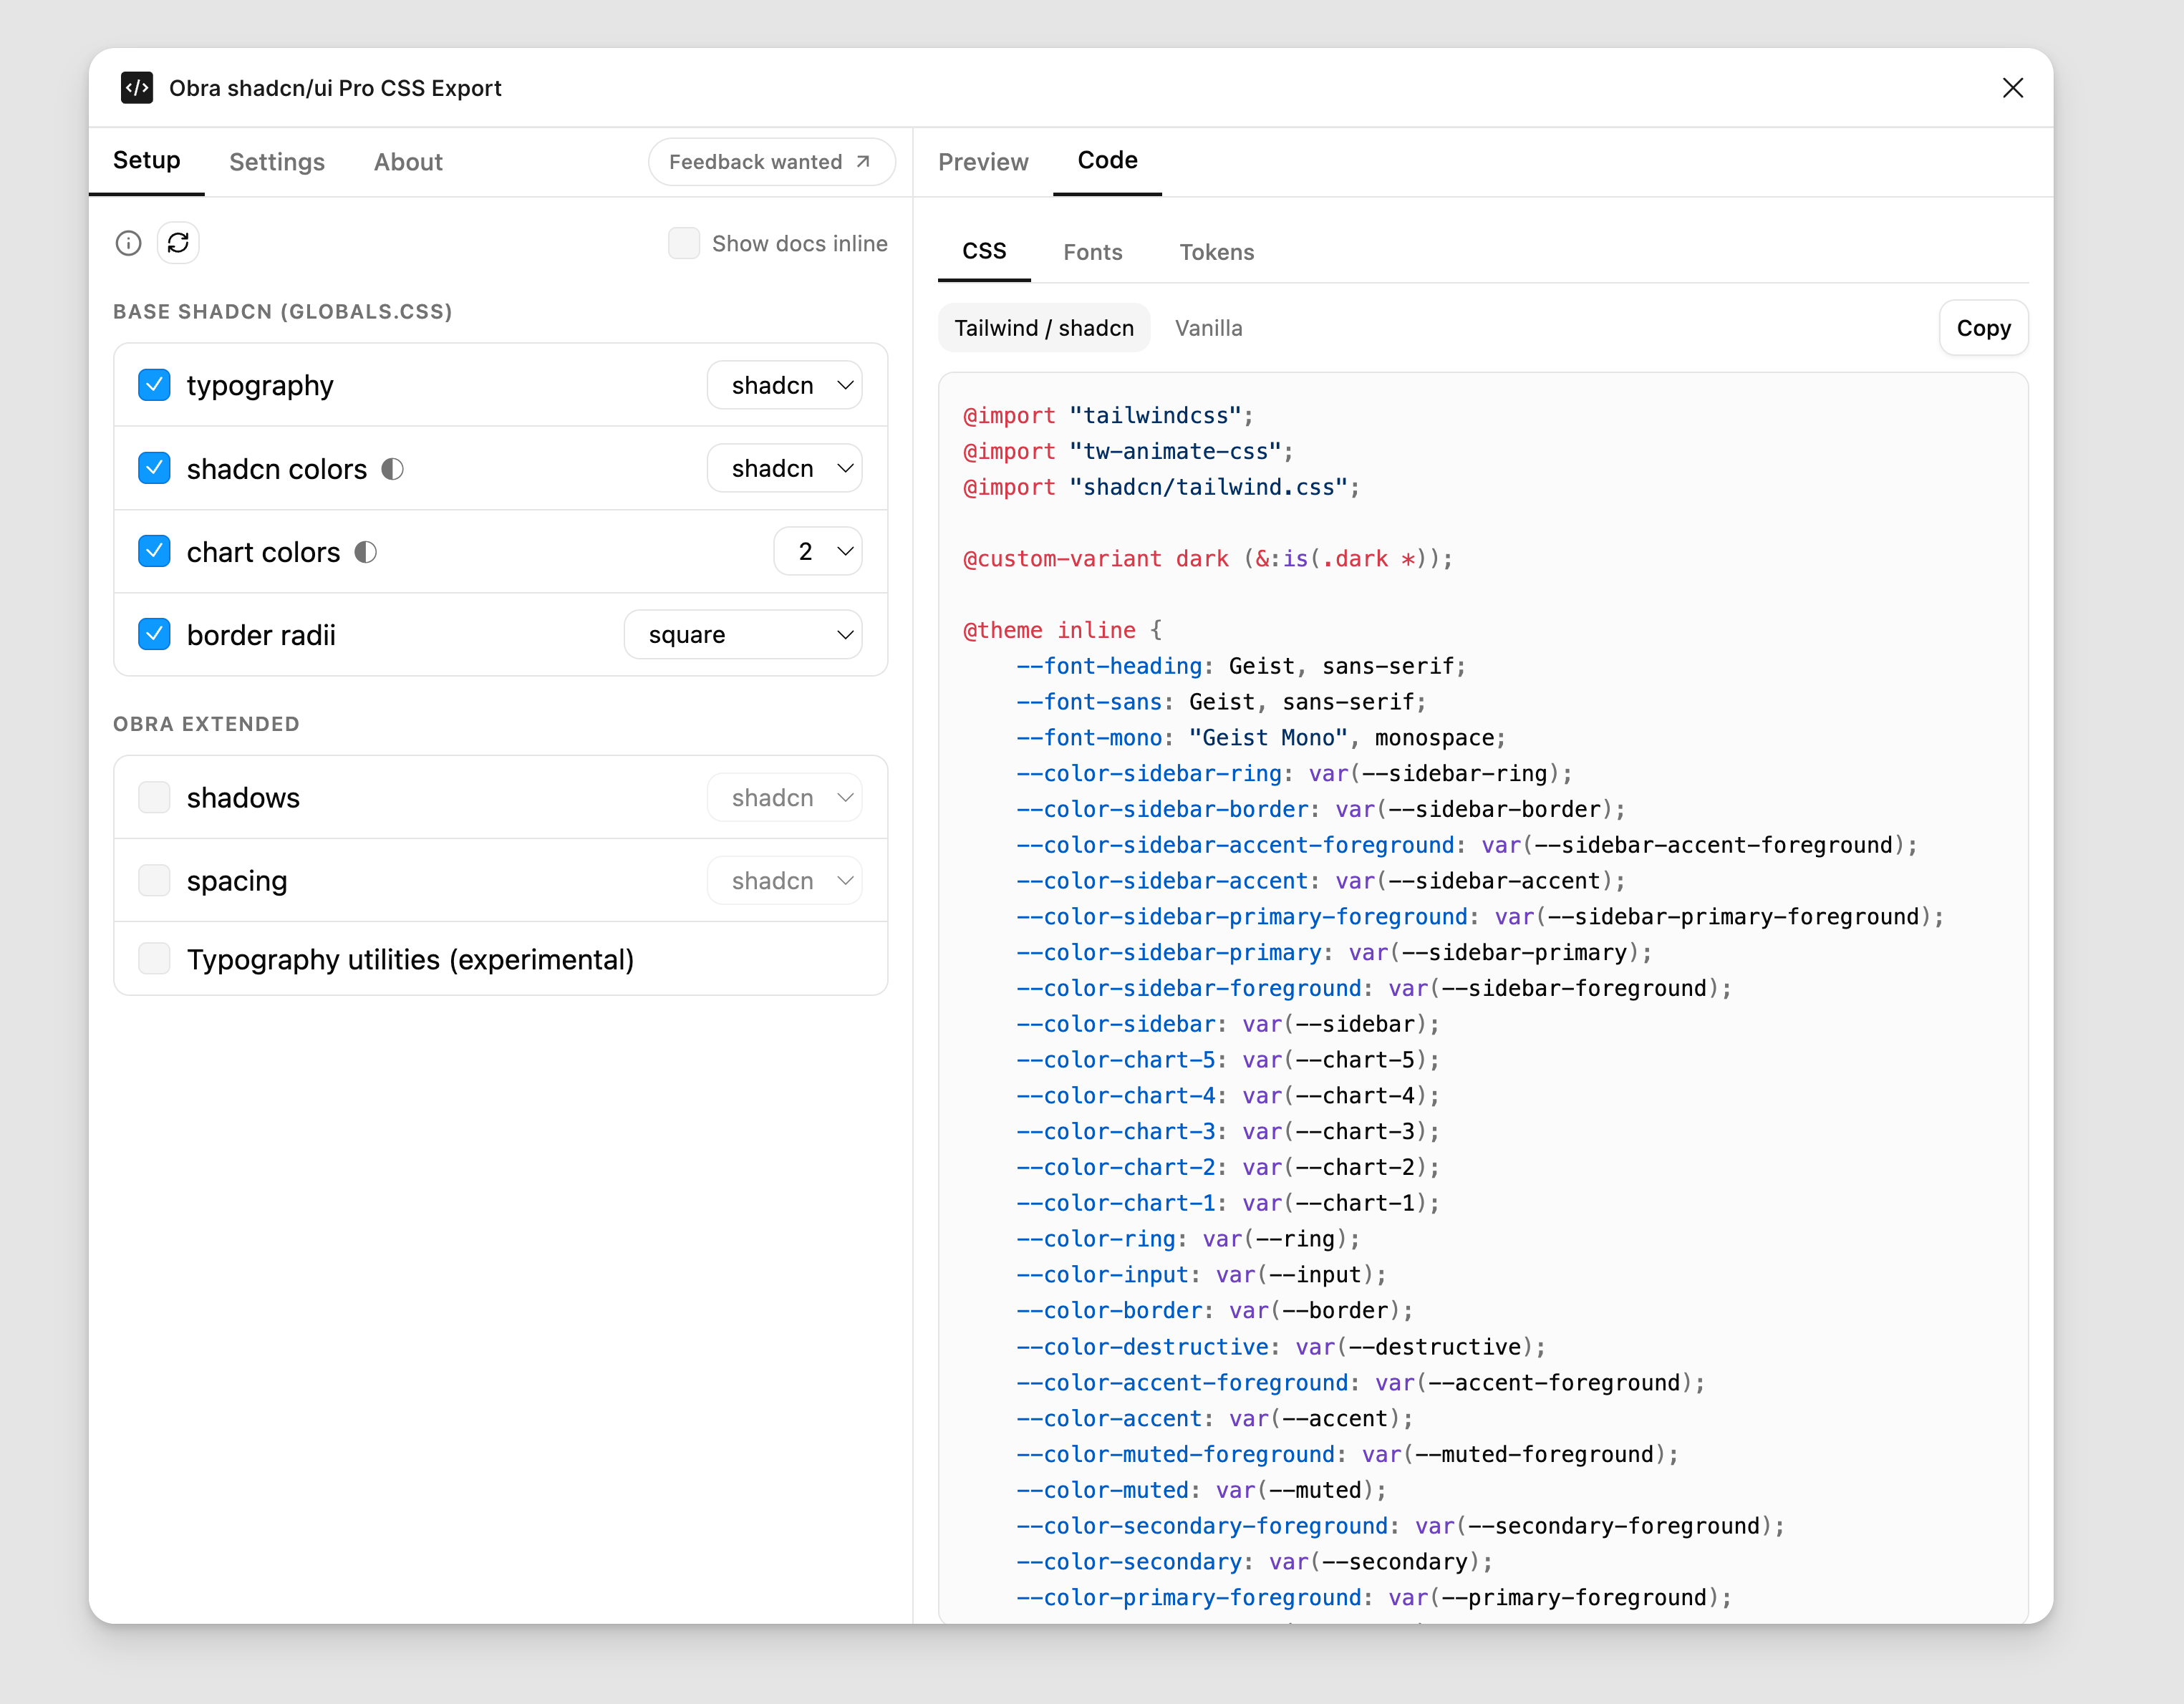Screen dimensions: 2184x1704
Task: Open the Fonts sub-tab
Action: pos(1093,252)
